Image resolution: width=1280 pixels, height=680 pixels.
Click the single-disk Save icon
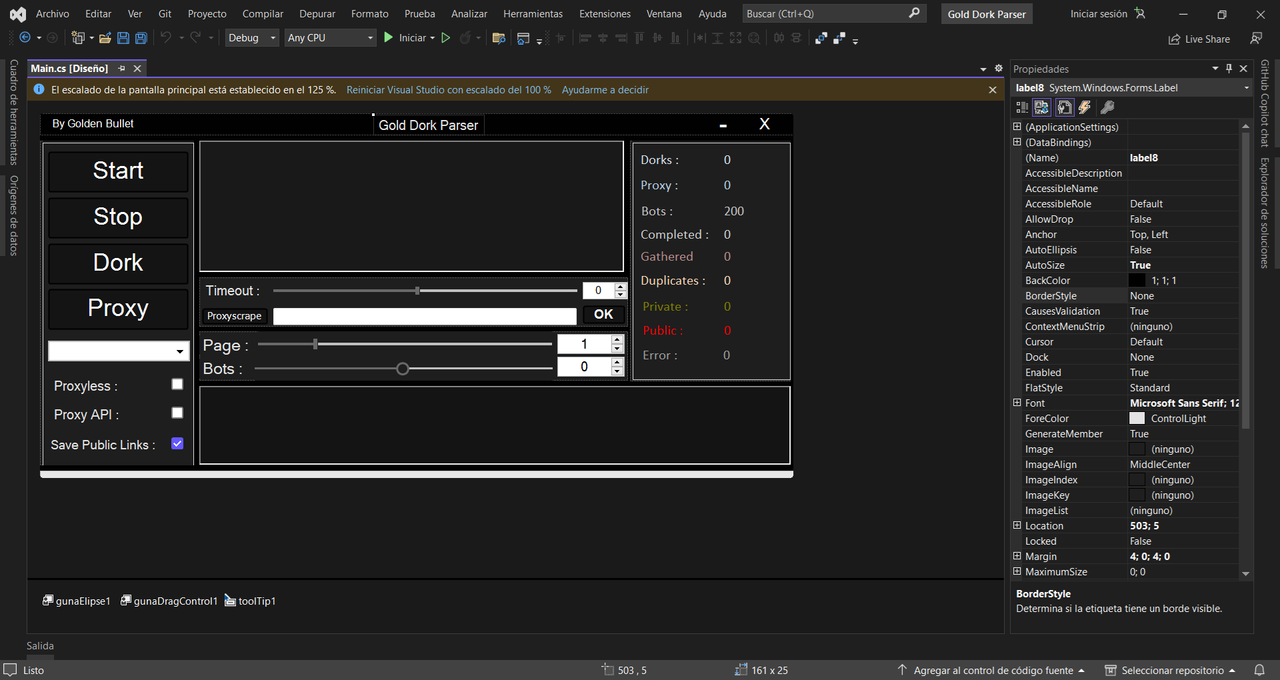(x=123, y=37)
